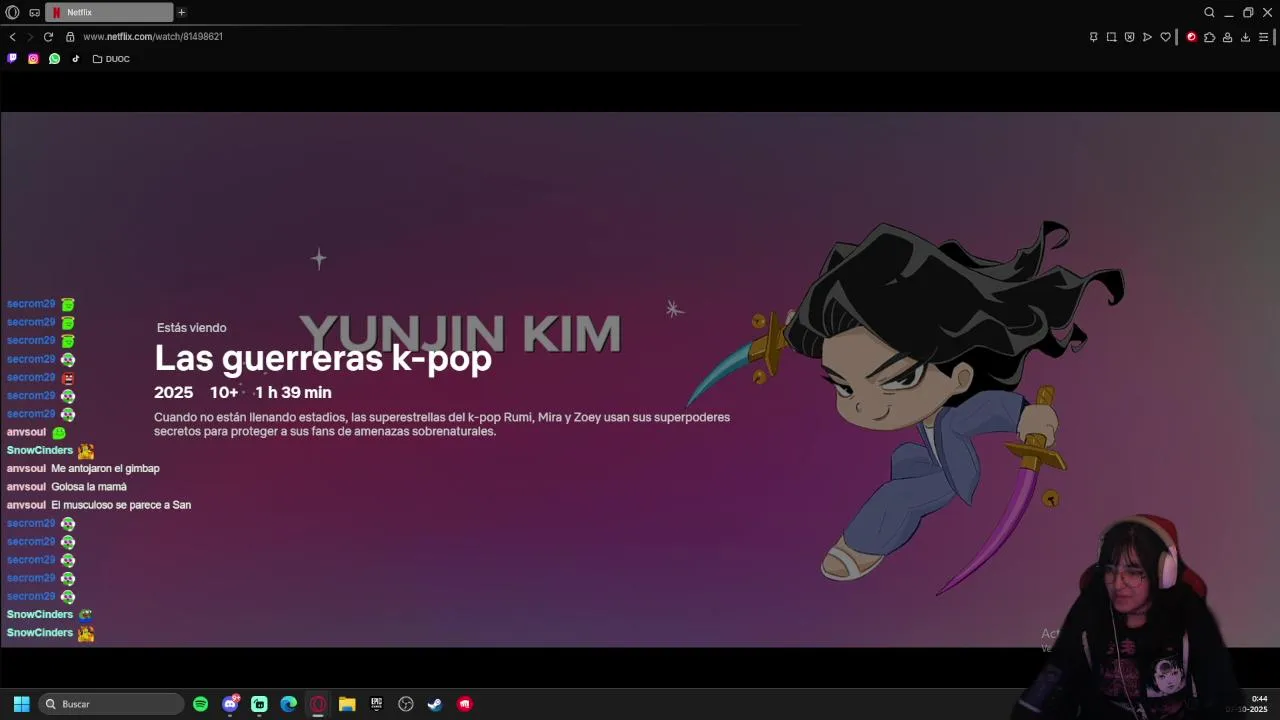1280x720 pixels.
Task: Open the easy setup sliders menu
Action: click(1263, 37)
